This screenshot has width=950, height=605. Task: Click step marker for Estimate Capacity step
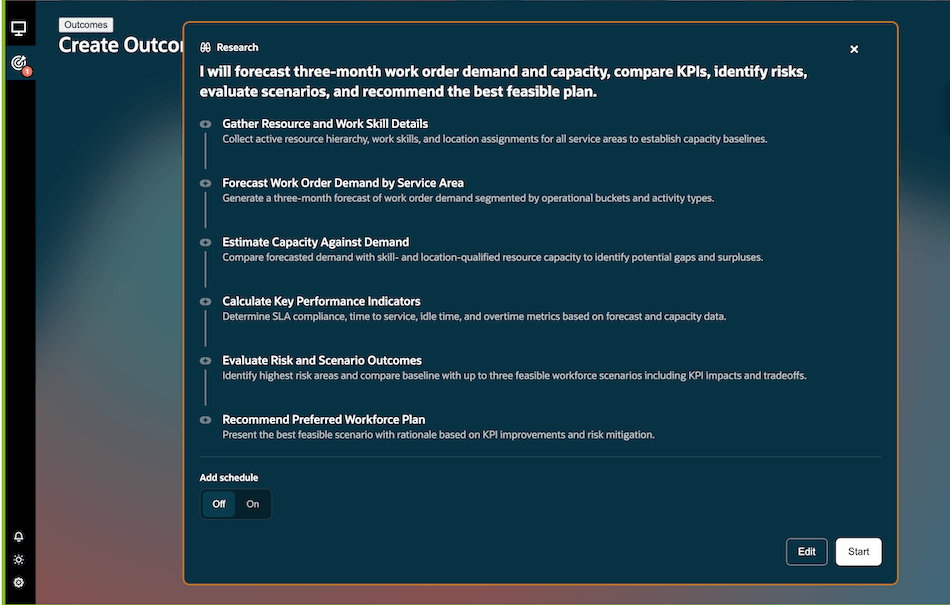[205, 242]
